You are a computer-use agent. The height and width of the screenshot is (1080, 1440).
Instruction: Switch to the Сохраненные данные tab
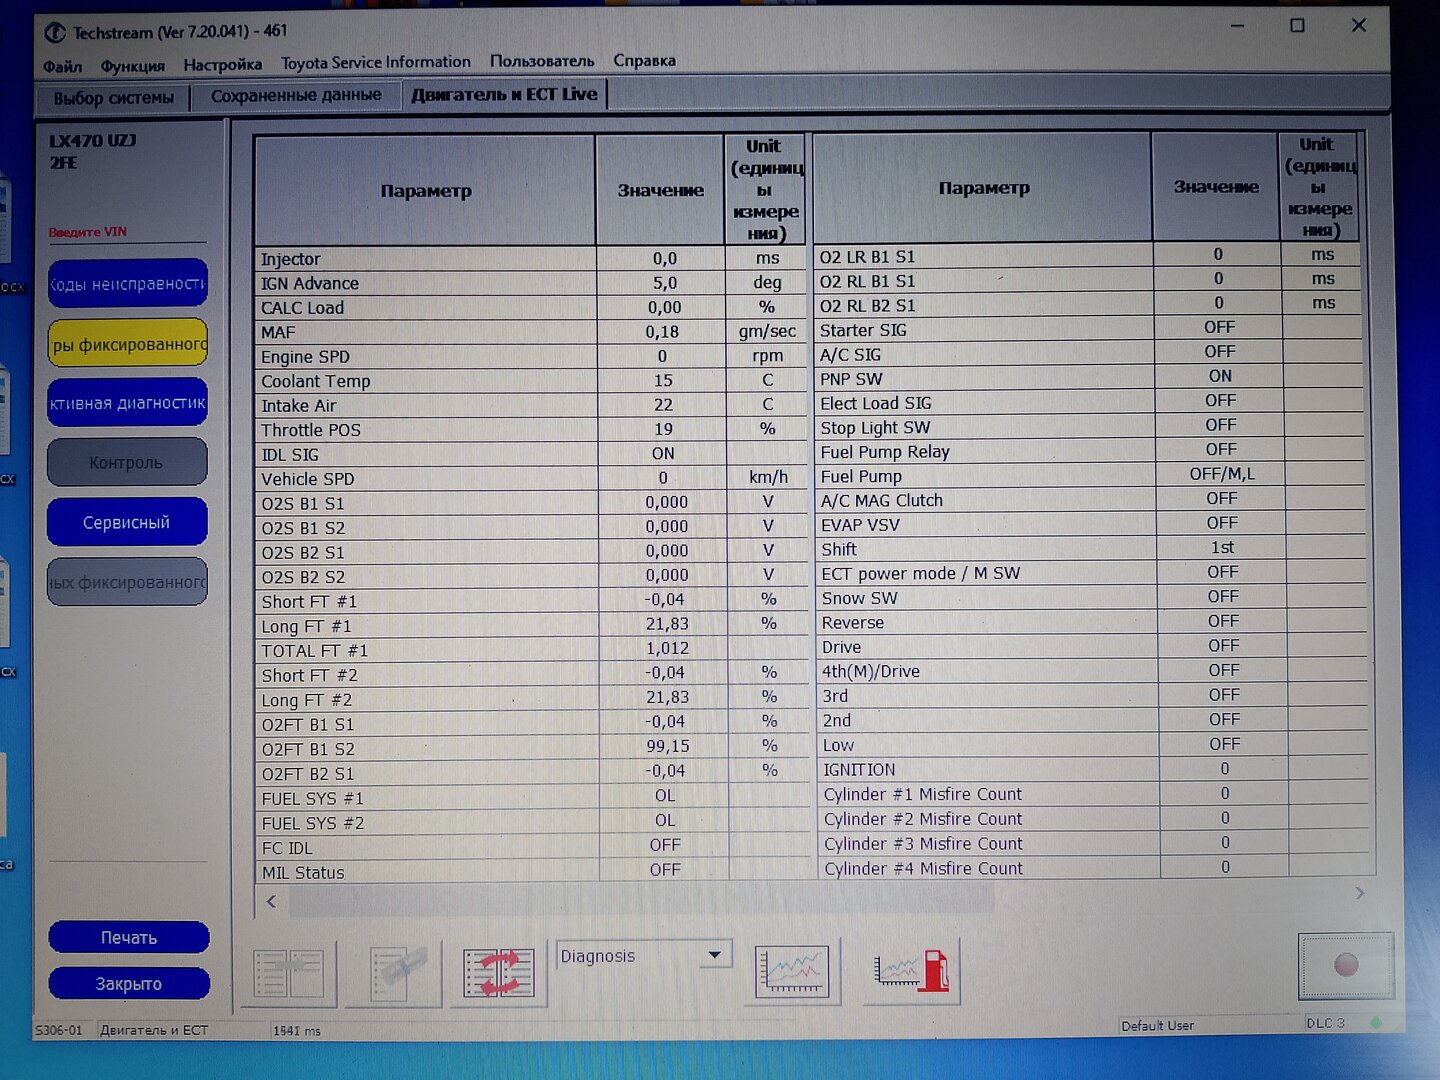pos(296,95)
